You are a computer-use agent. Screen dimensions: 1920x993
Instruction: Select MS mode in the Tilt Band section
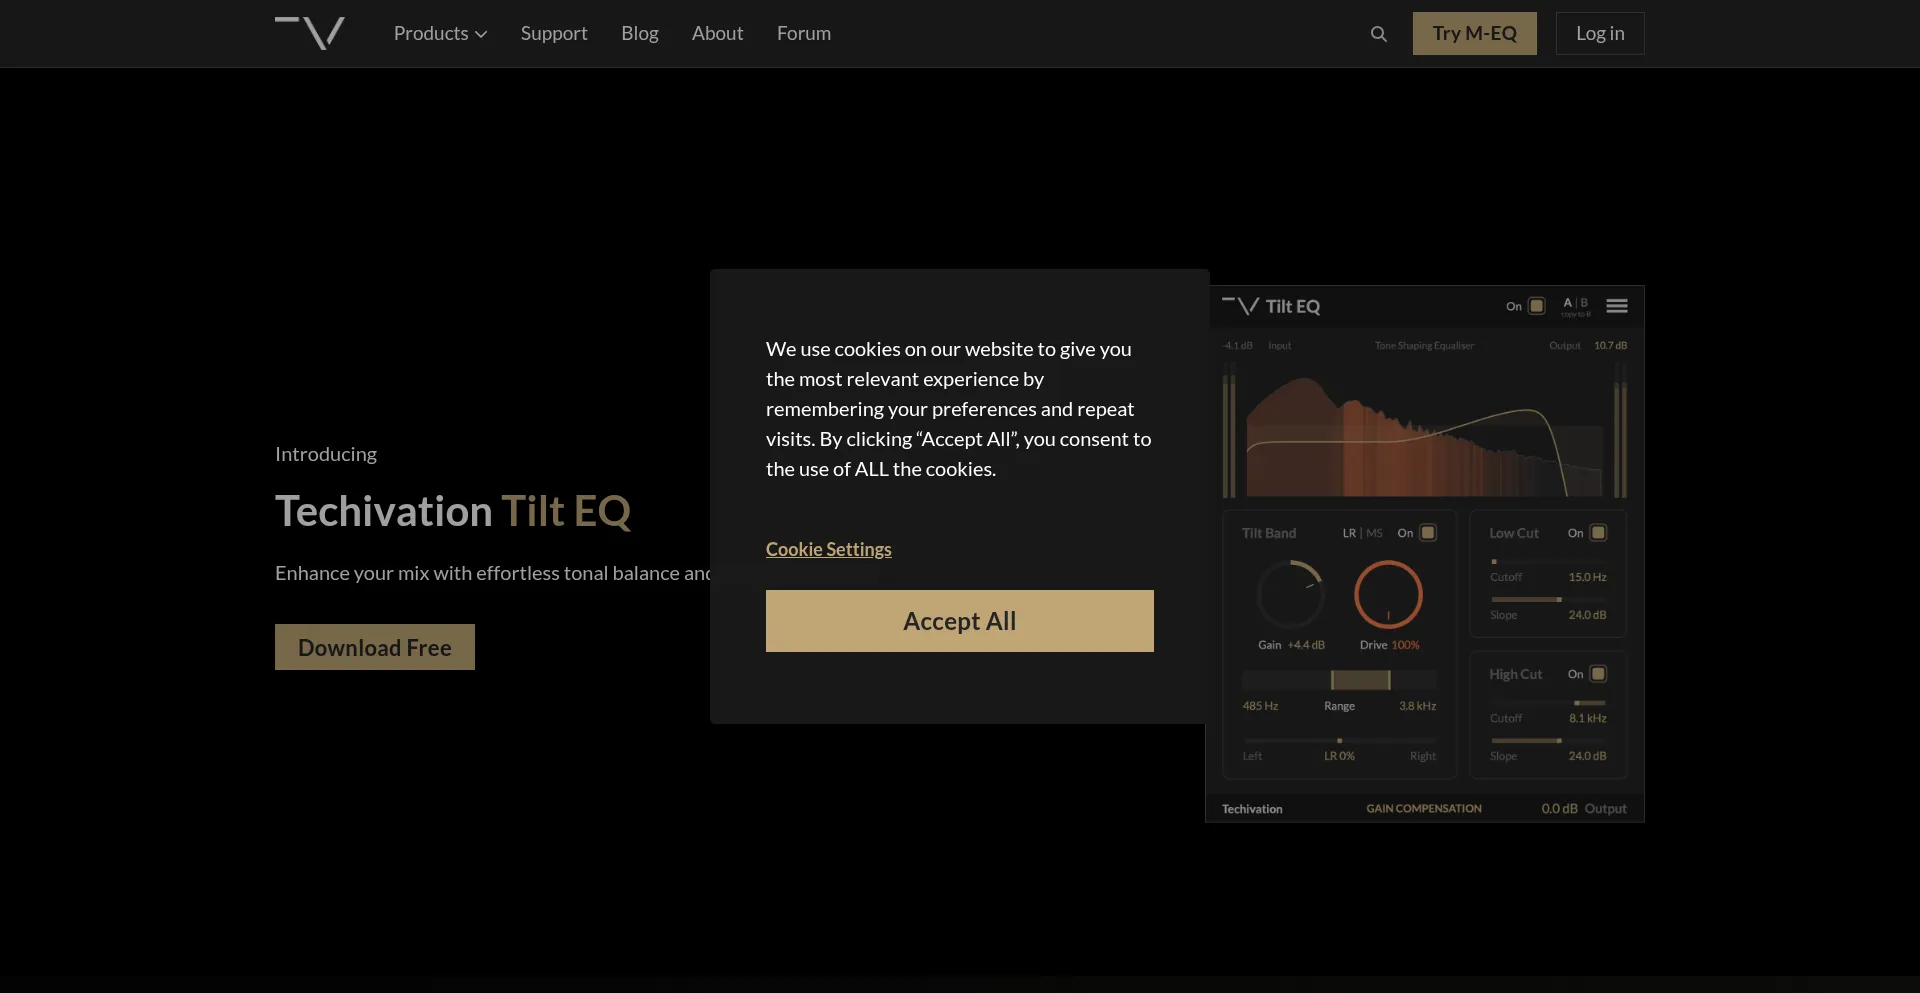[x=1374, y=533]
